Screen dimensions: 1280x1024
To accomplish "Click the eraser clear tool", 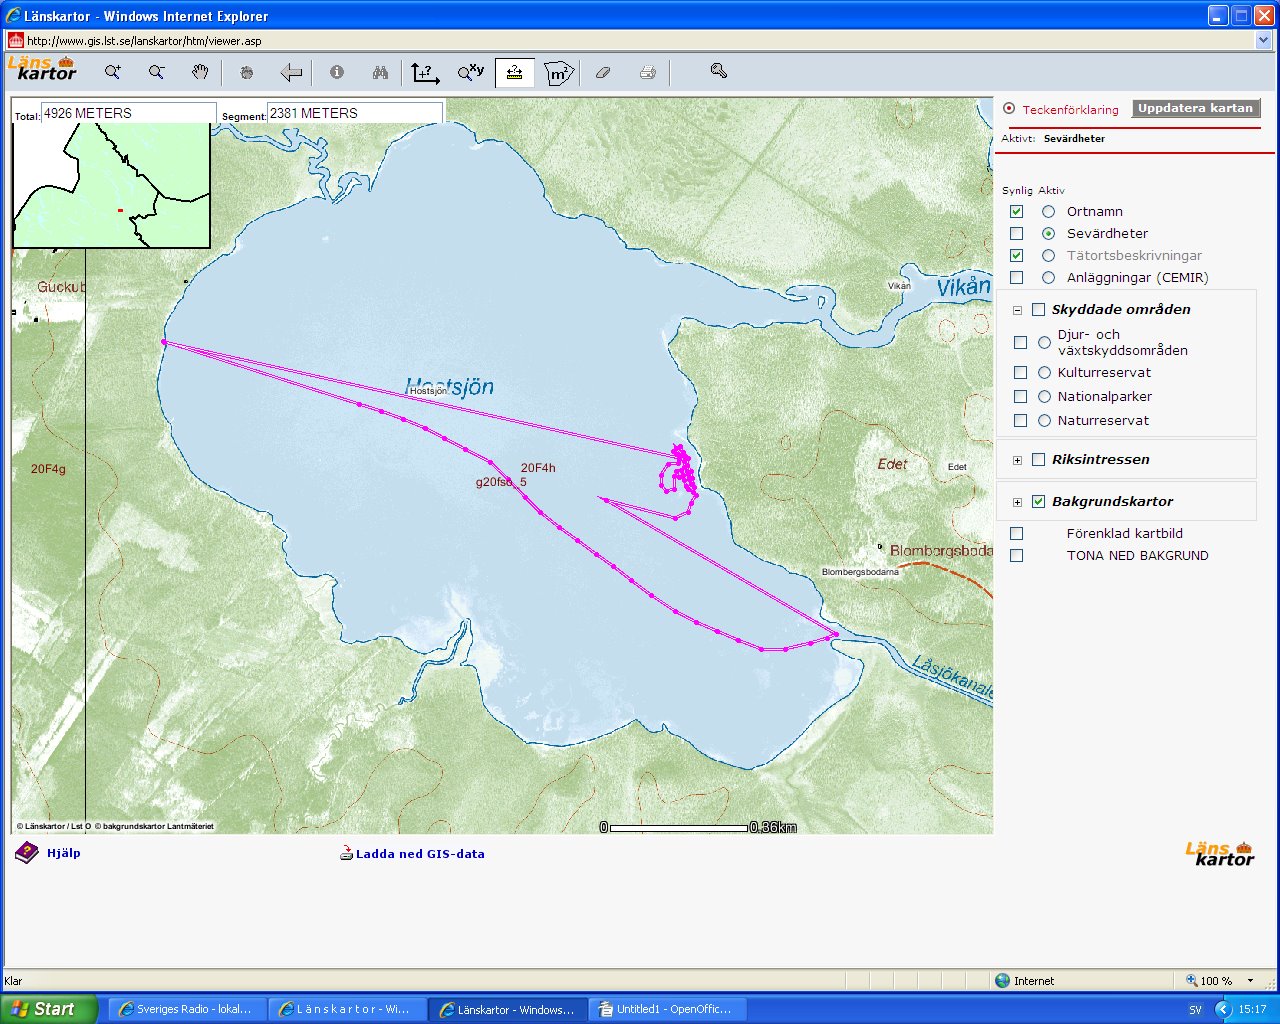I will 603,72.
